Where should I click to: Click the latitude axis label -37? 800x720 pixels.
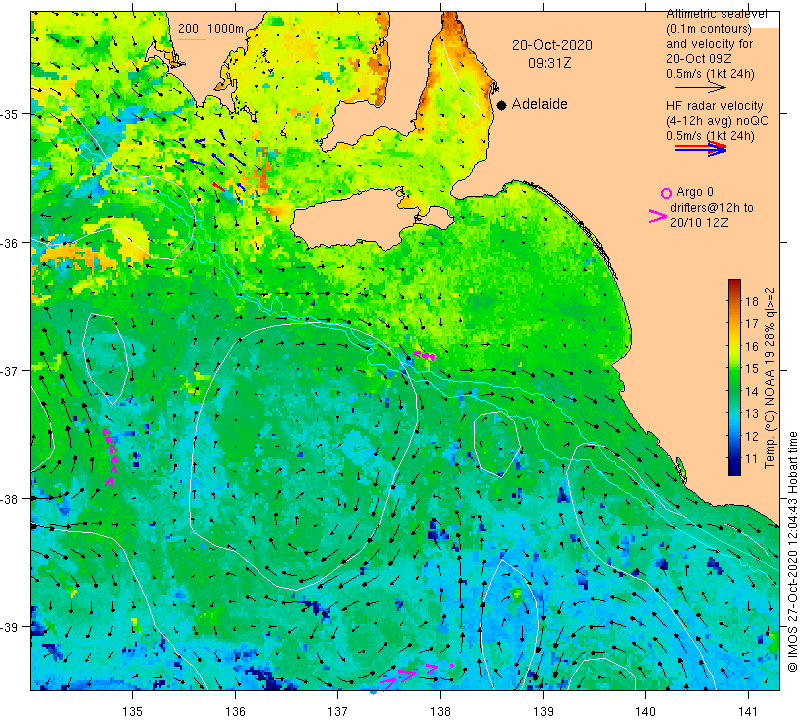[x=10, y=370]
